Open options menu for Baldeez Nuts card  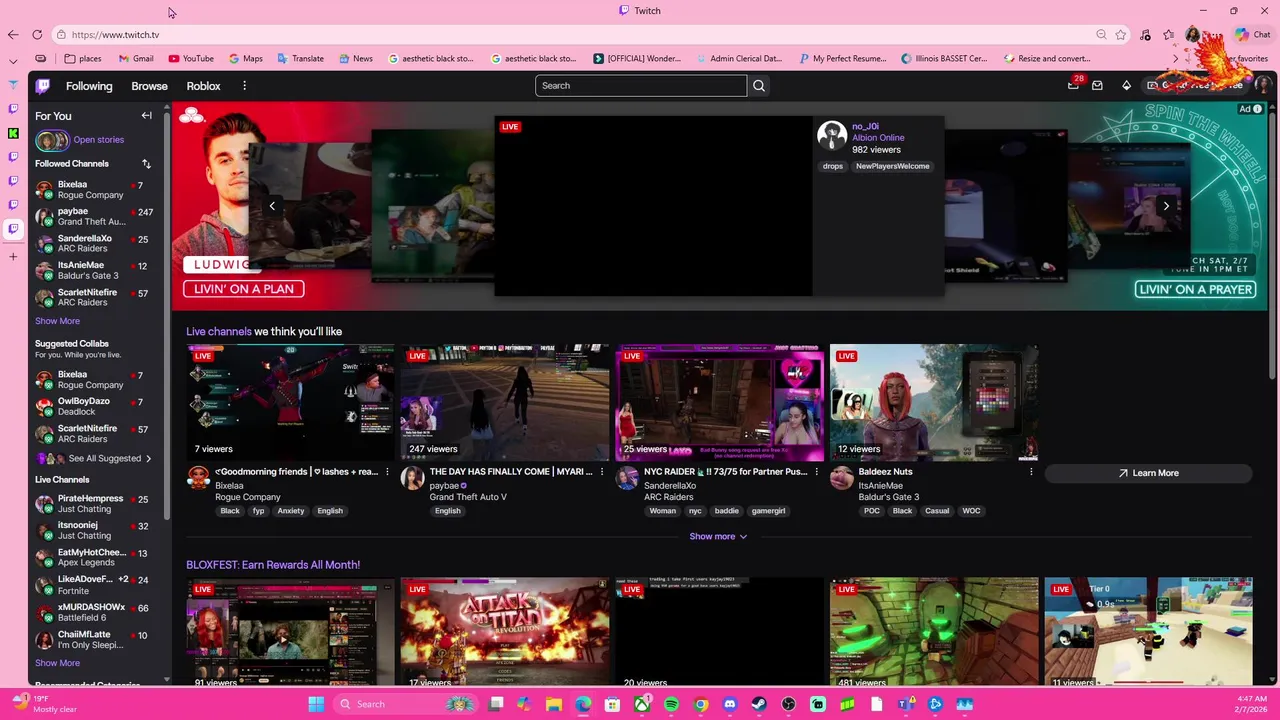[x=1031, y=472]
